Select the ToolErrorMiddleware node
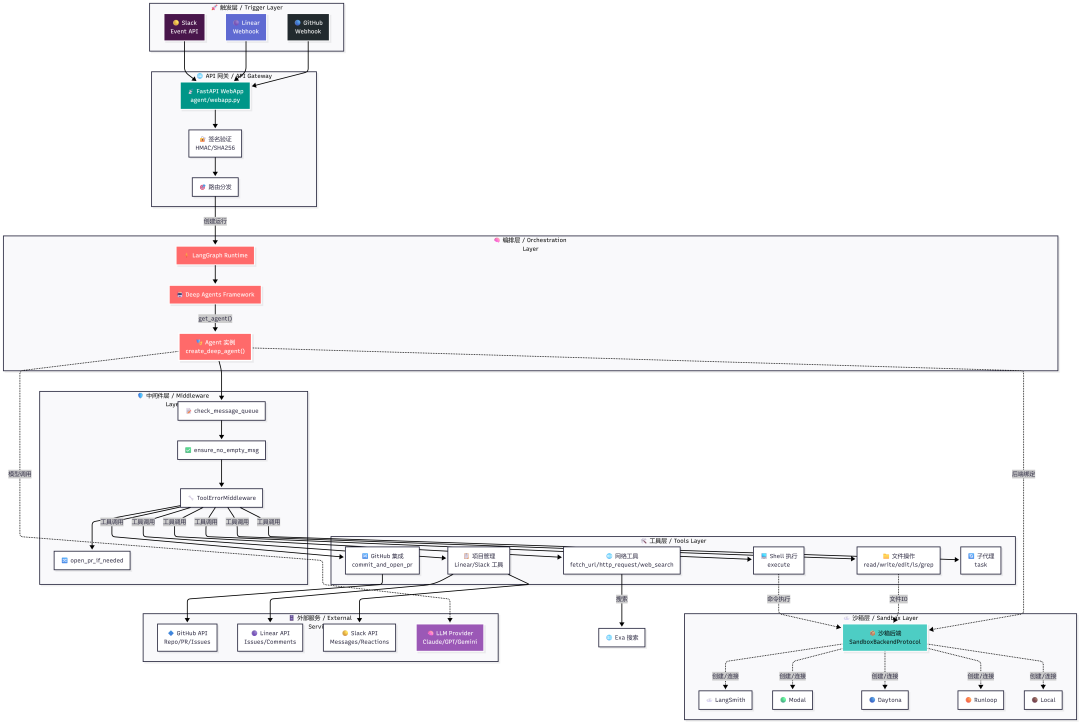This screenshot has height=723, width=1080. tap(221, 498)
